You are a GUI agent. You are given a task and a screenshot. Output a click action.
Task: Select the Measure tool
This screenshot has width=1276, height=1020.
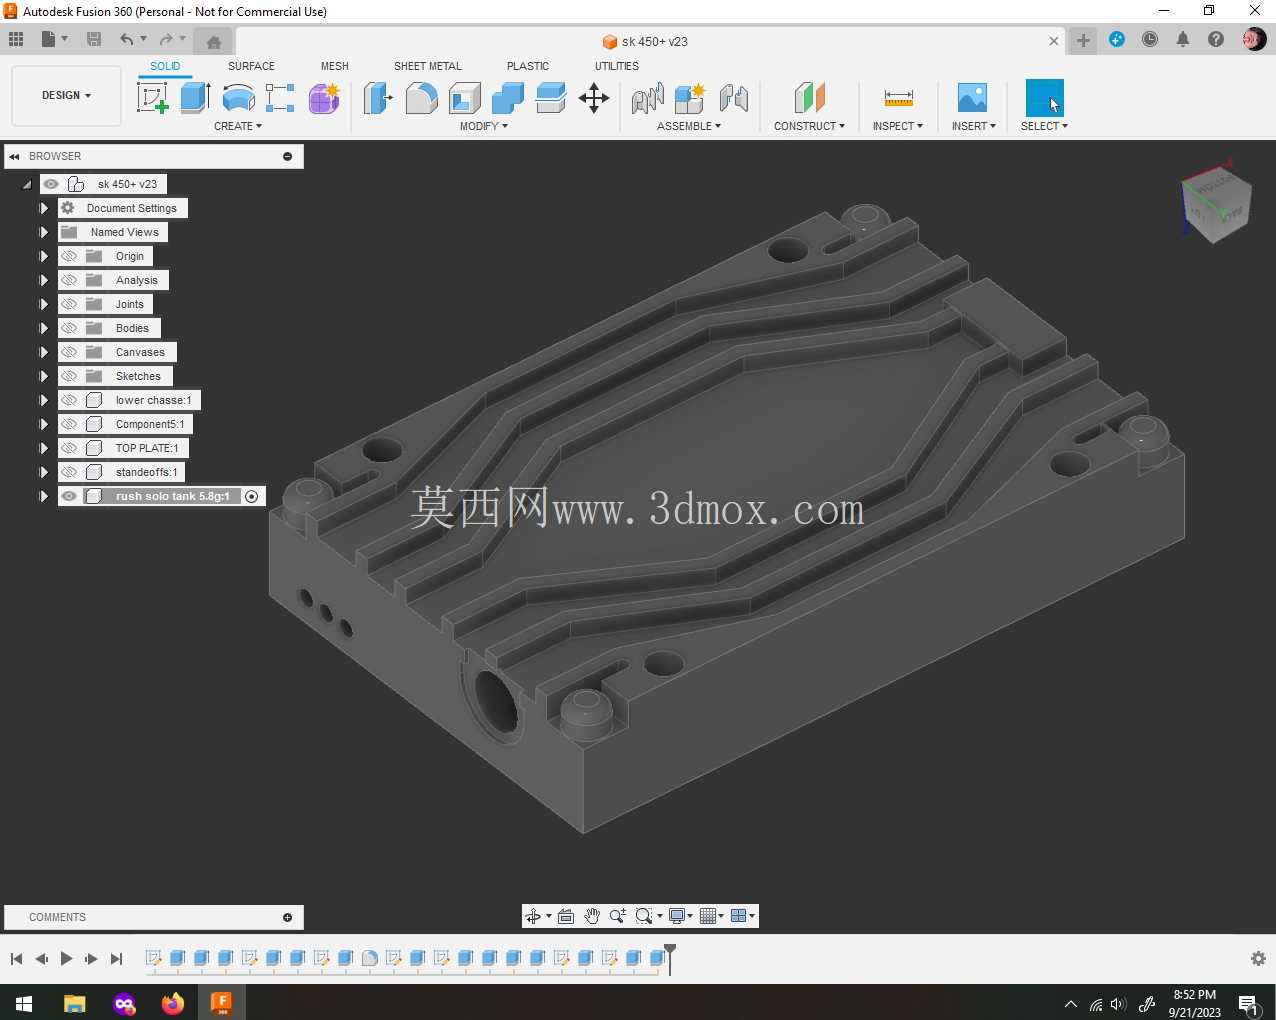coord(898,98)
